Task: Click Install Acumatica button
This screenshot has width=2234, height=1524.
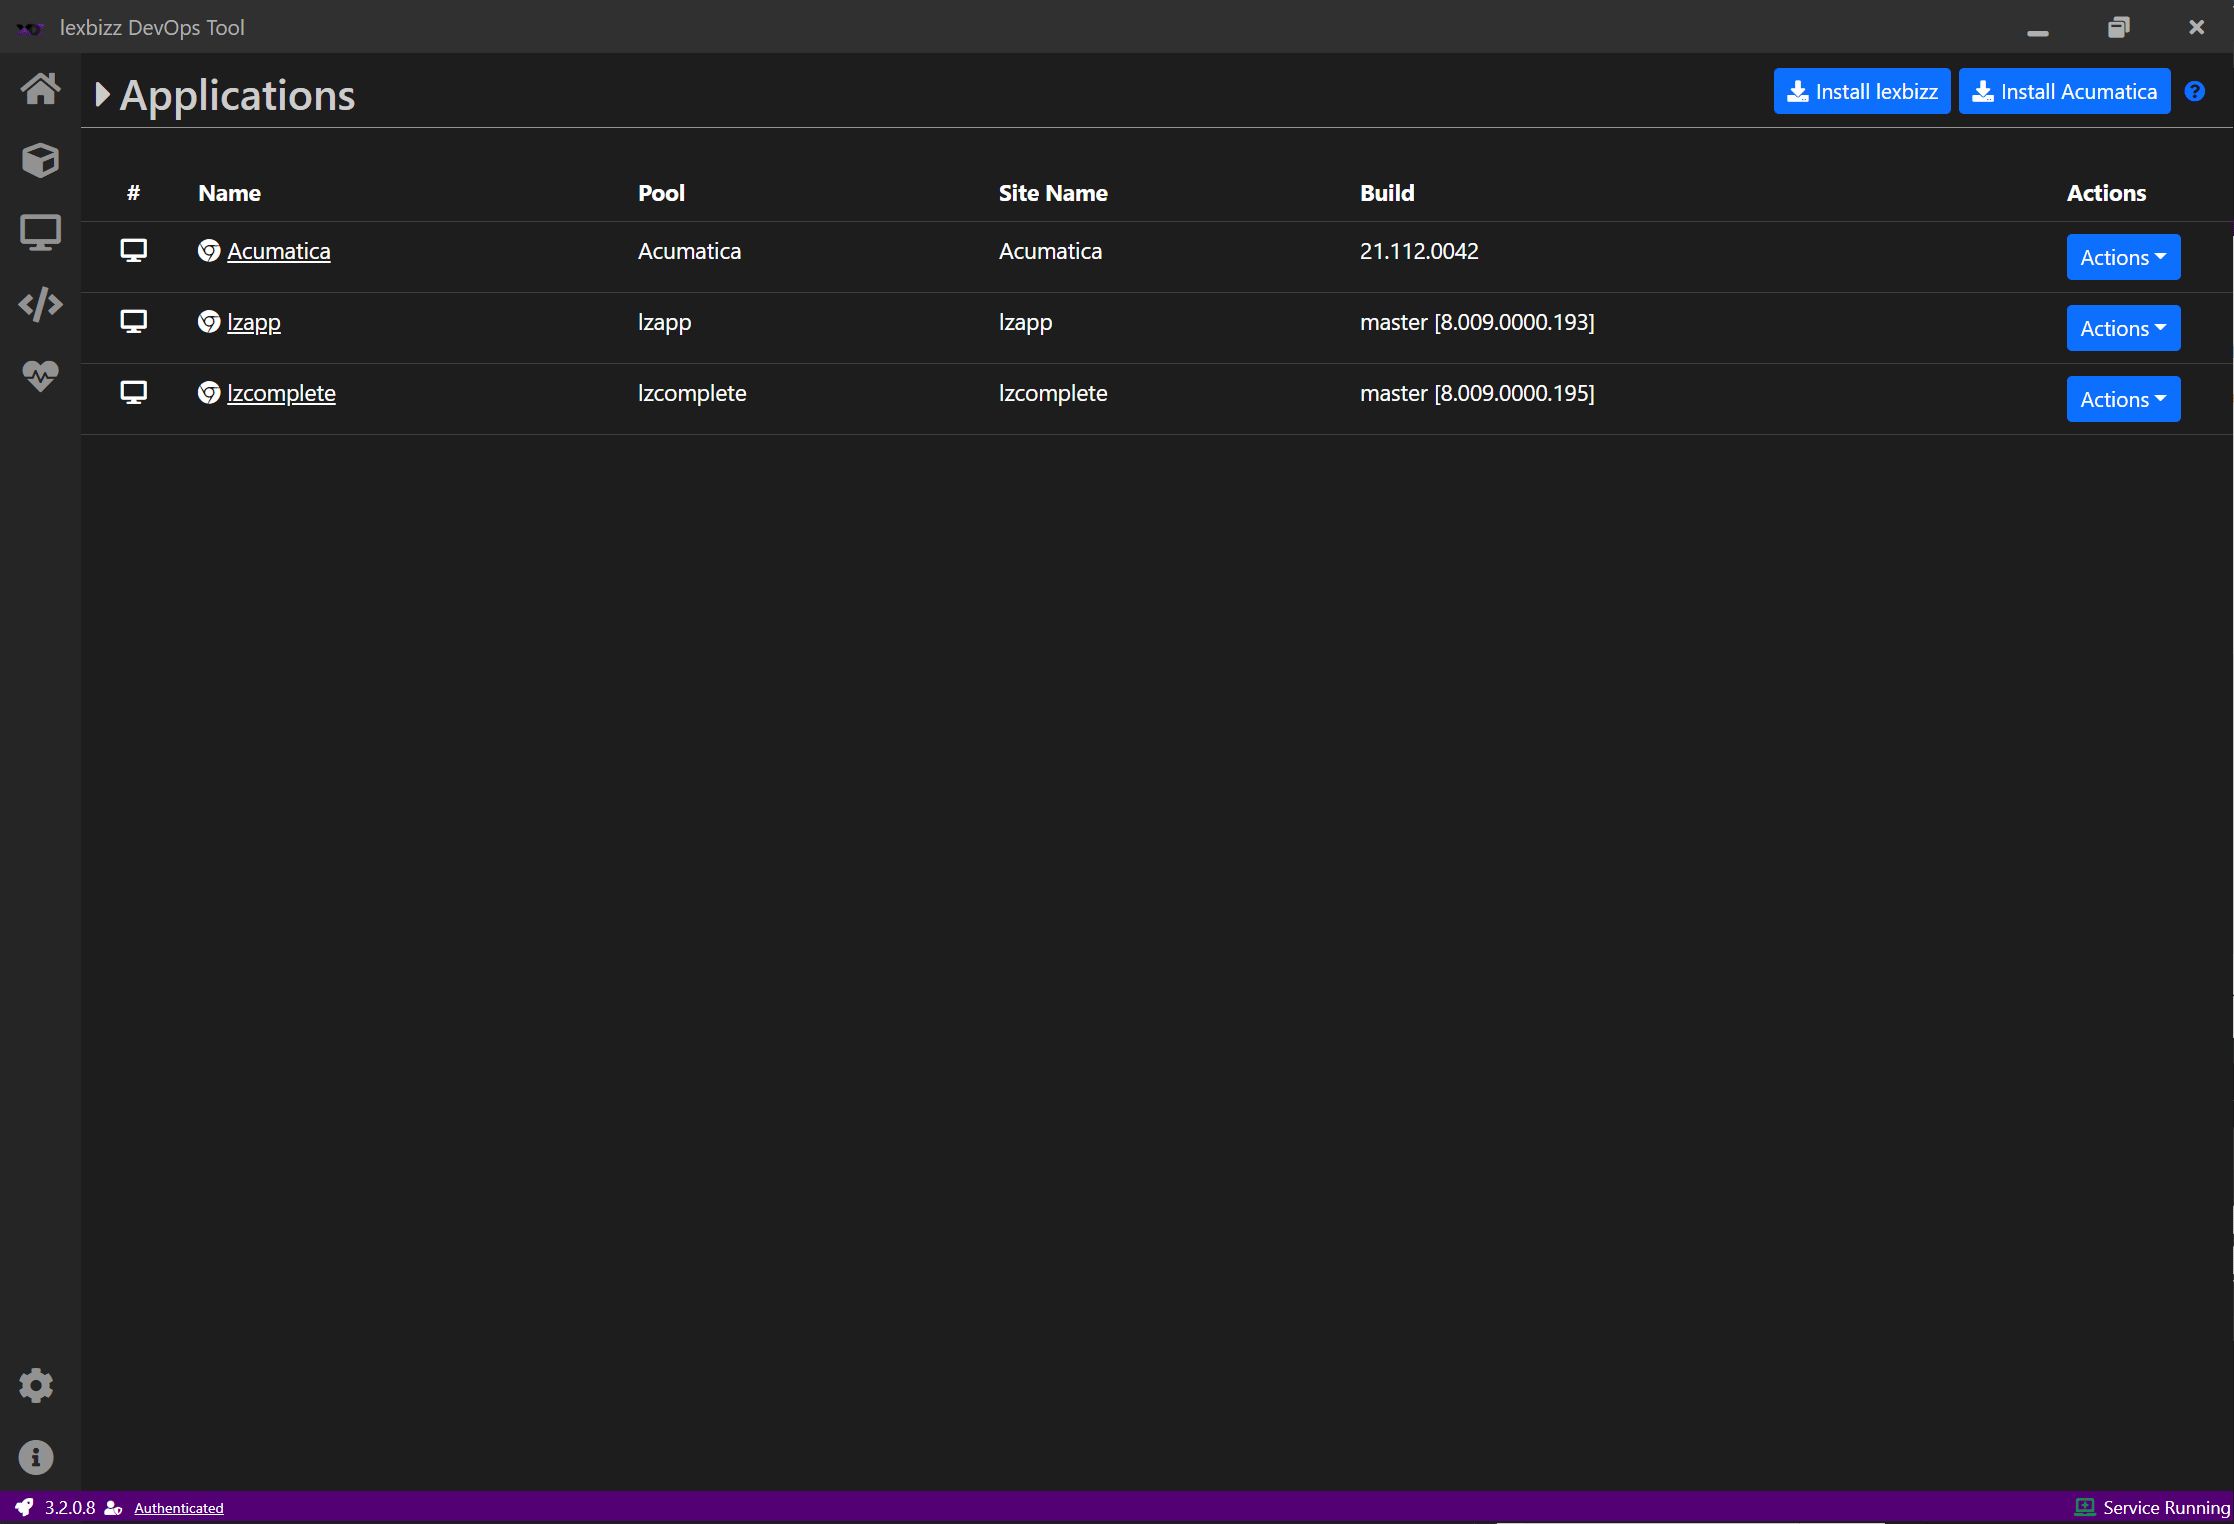Action: click(2064, 91)
